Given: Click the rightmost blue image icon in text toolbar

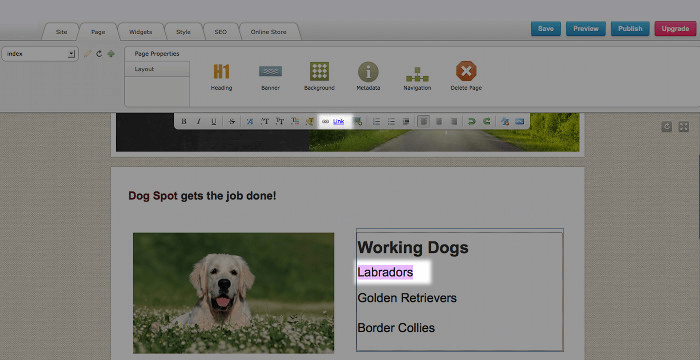Looking at the screenshot, I should (519, 121).
